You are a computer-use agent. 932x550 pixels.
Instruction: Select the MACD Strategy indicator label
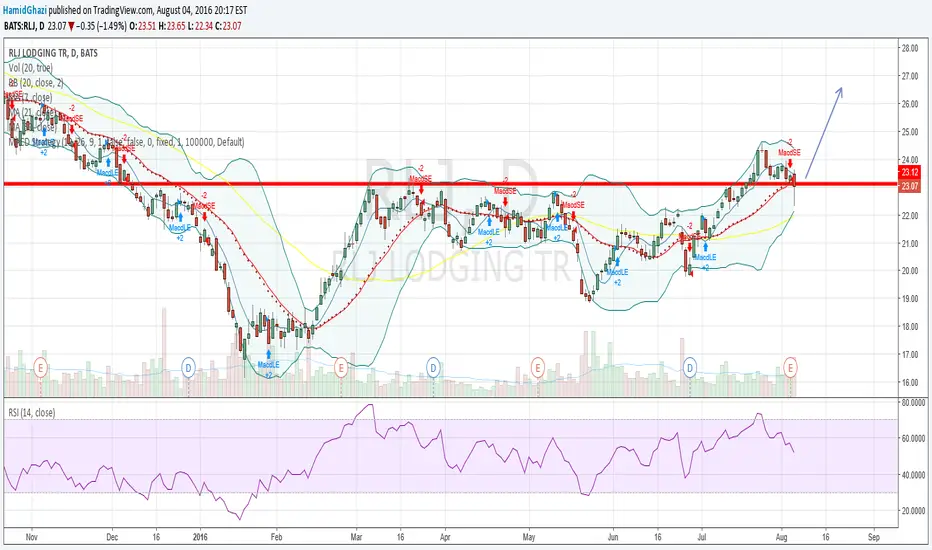click(x=126, y=142)
